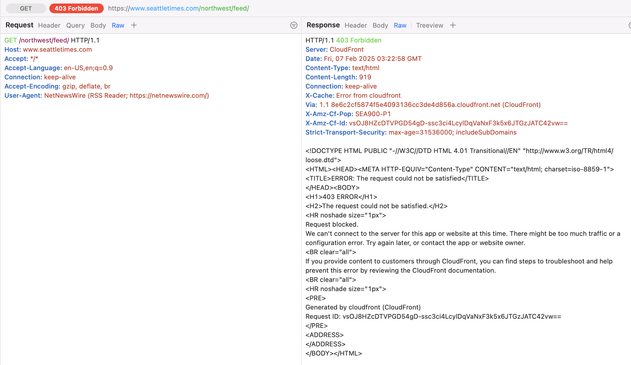Click the Content-Length: 919 header
Image resolution: width=631 pixels, height=365 pixels.
338,77
